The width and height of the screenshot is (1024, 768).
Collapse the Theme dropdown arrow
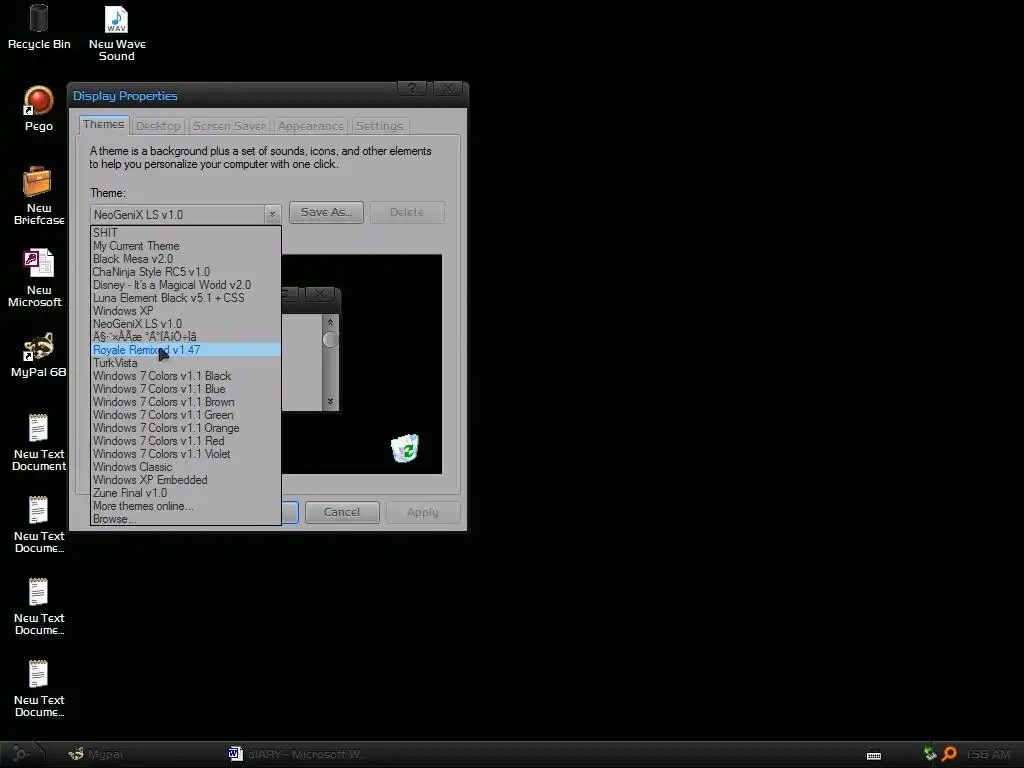coord(272,214)
